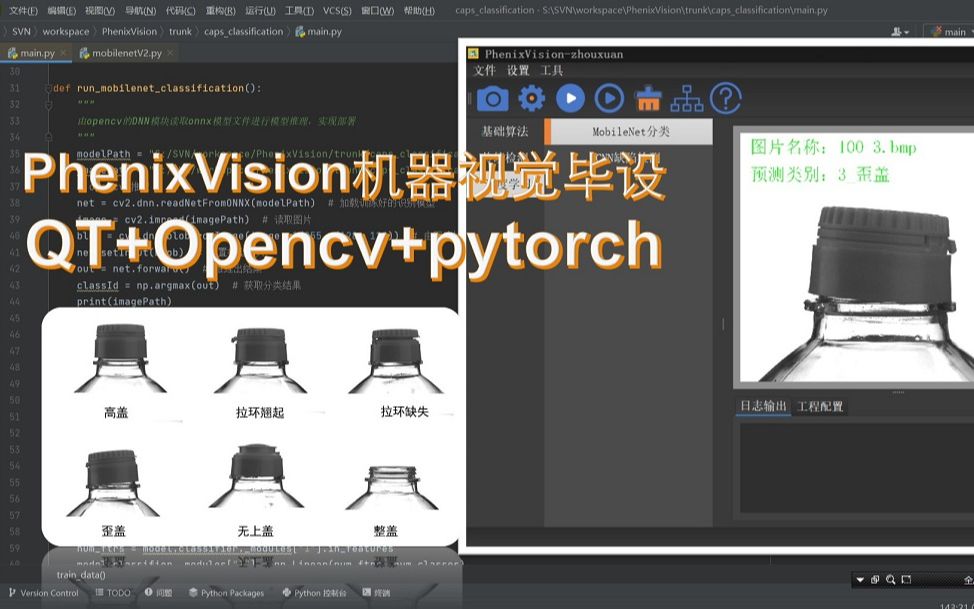974x609 pixels.
Task: Click workspace in the breadcrumb path
Action: click(x=65, y=31)
